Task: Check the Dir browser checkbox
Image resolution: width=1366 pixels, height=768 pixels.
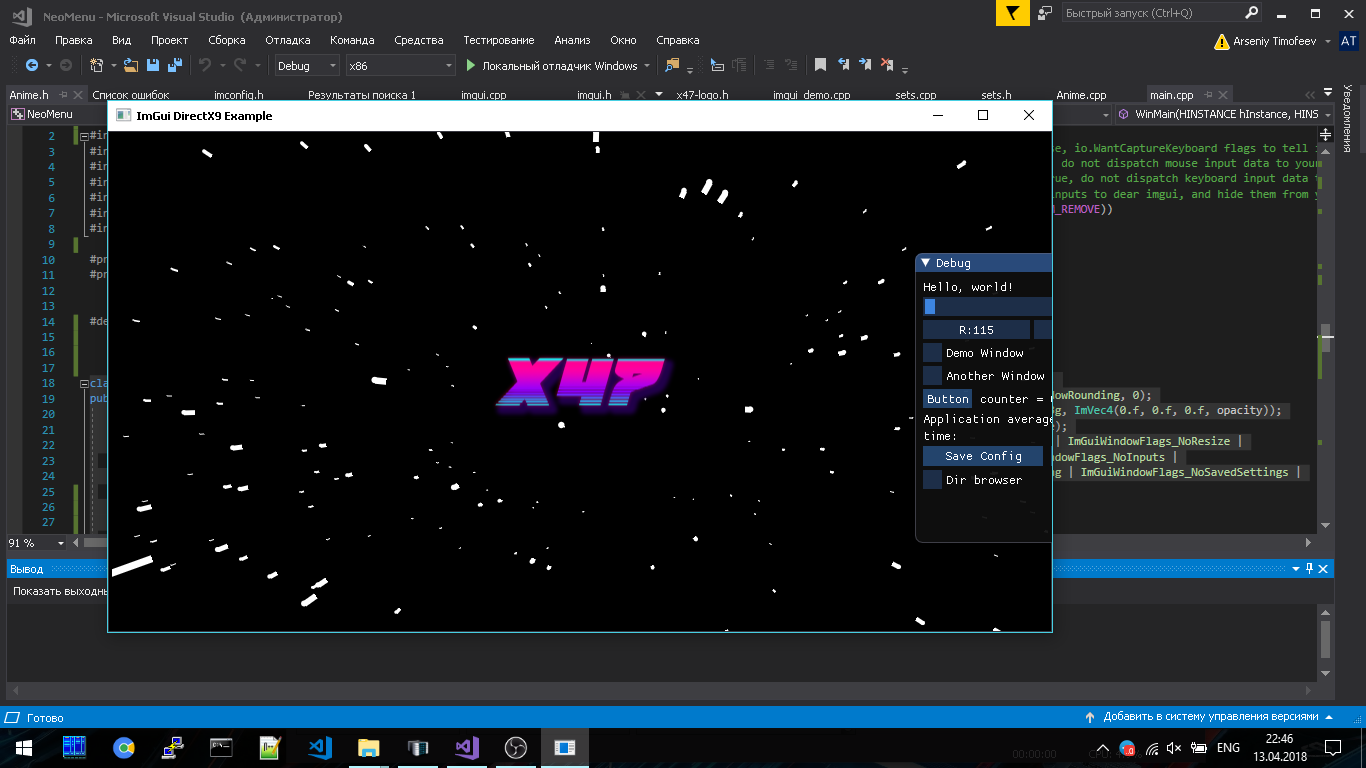Action: 932,480
